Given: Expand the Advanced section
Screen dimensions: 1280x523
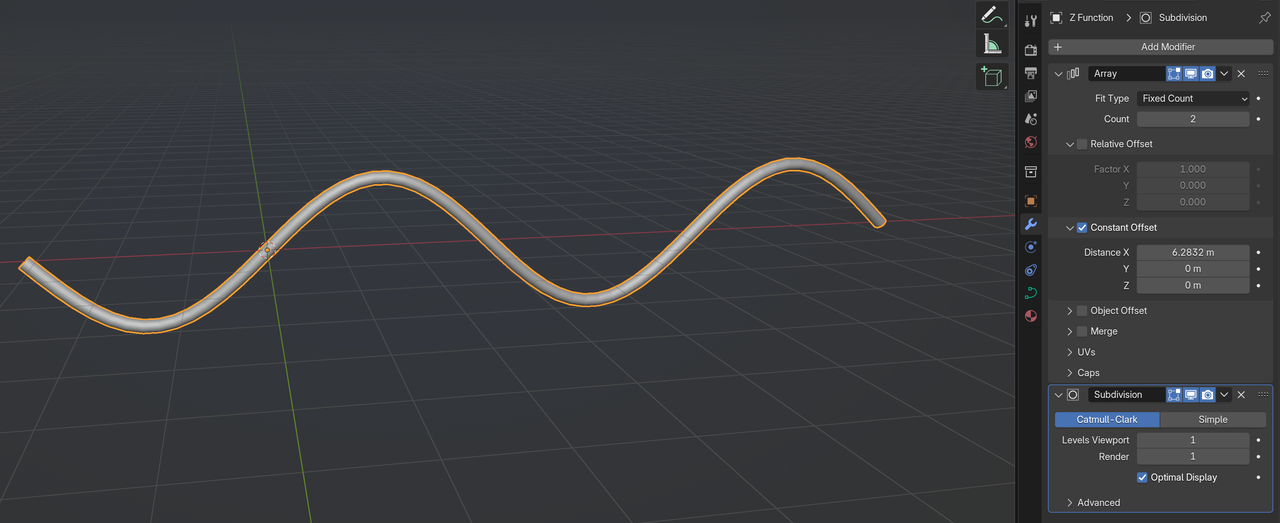Looking at the screenshot, I should (1069, 503).
